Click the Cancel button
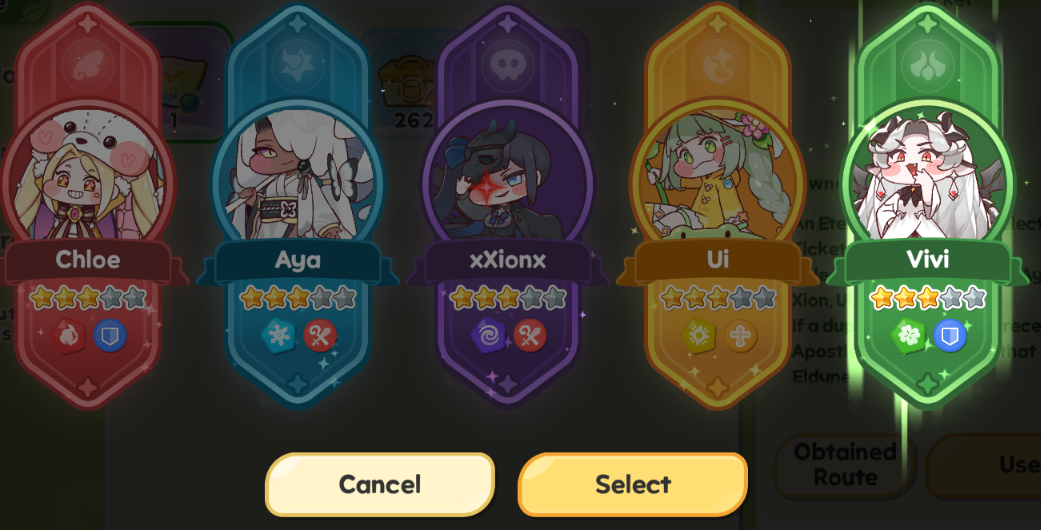 coord(380,484)
